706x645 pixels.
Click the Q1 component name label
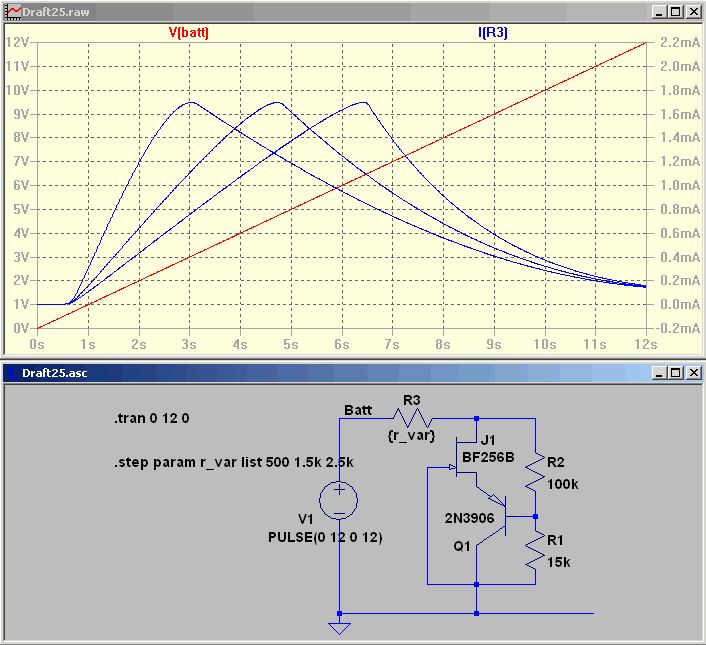(x=462, y=546)
